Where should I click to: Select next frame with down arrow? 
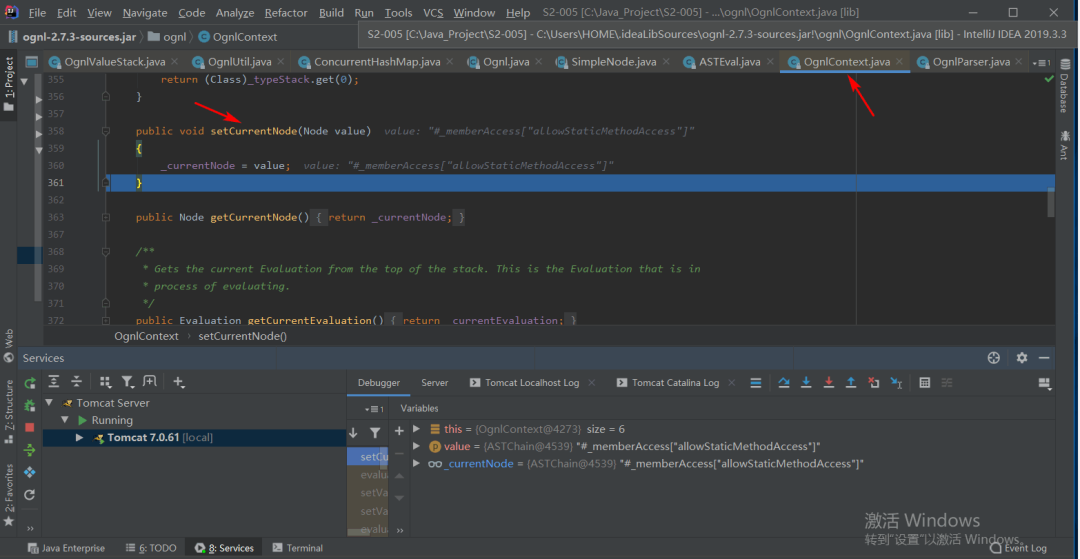coord(353,433)
